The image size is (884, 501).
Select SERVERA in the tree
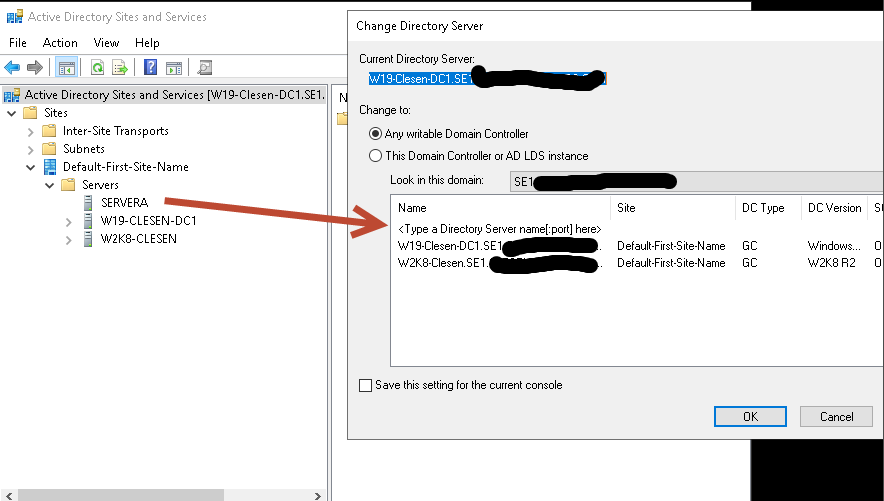pyautogui.click(x=125, y=203)
